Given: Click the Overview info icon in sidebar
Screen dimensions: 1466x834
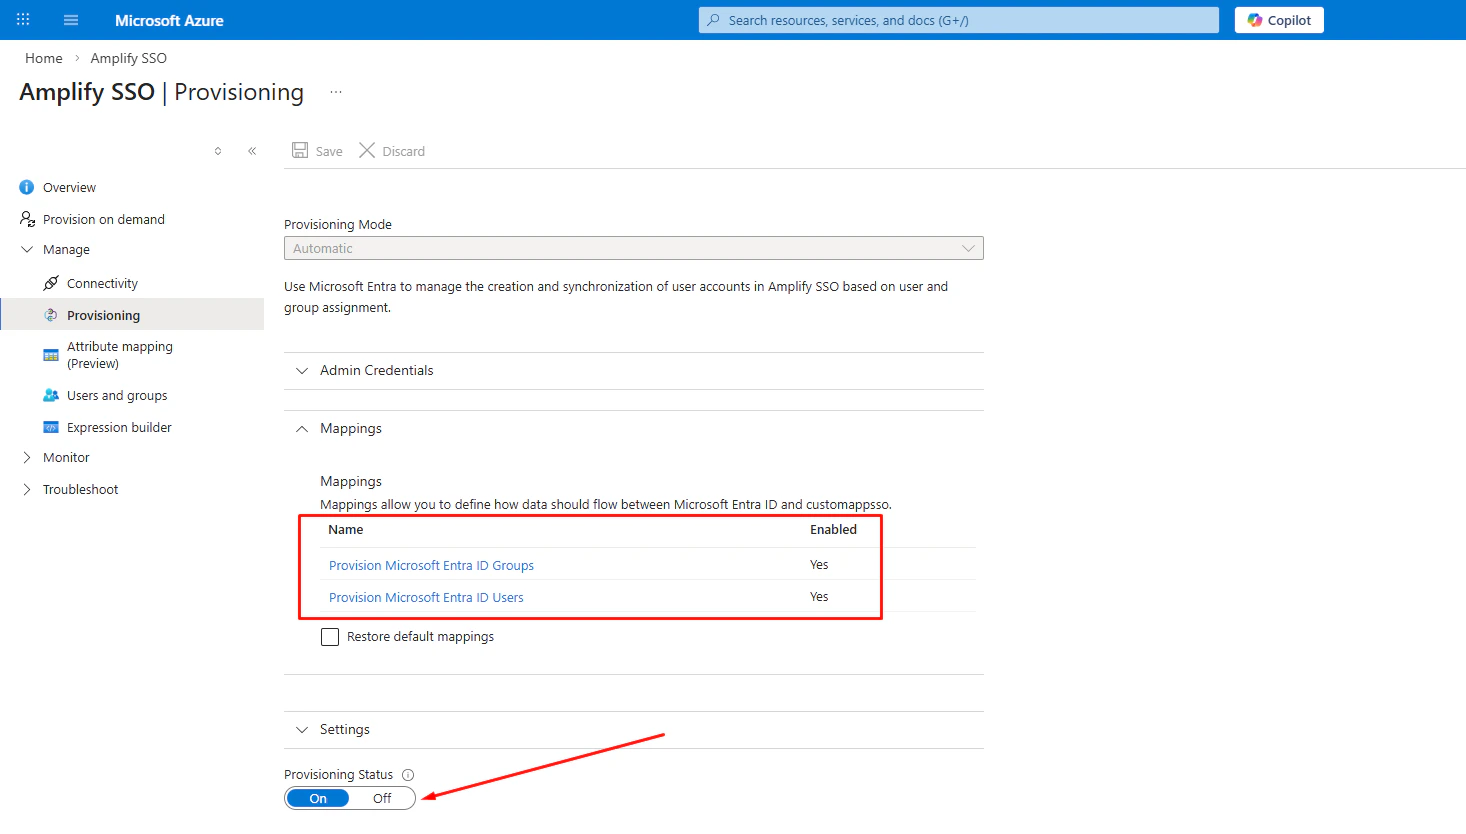Looking at the screenshot, I should 27,187.
